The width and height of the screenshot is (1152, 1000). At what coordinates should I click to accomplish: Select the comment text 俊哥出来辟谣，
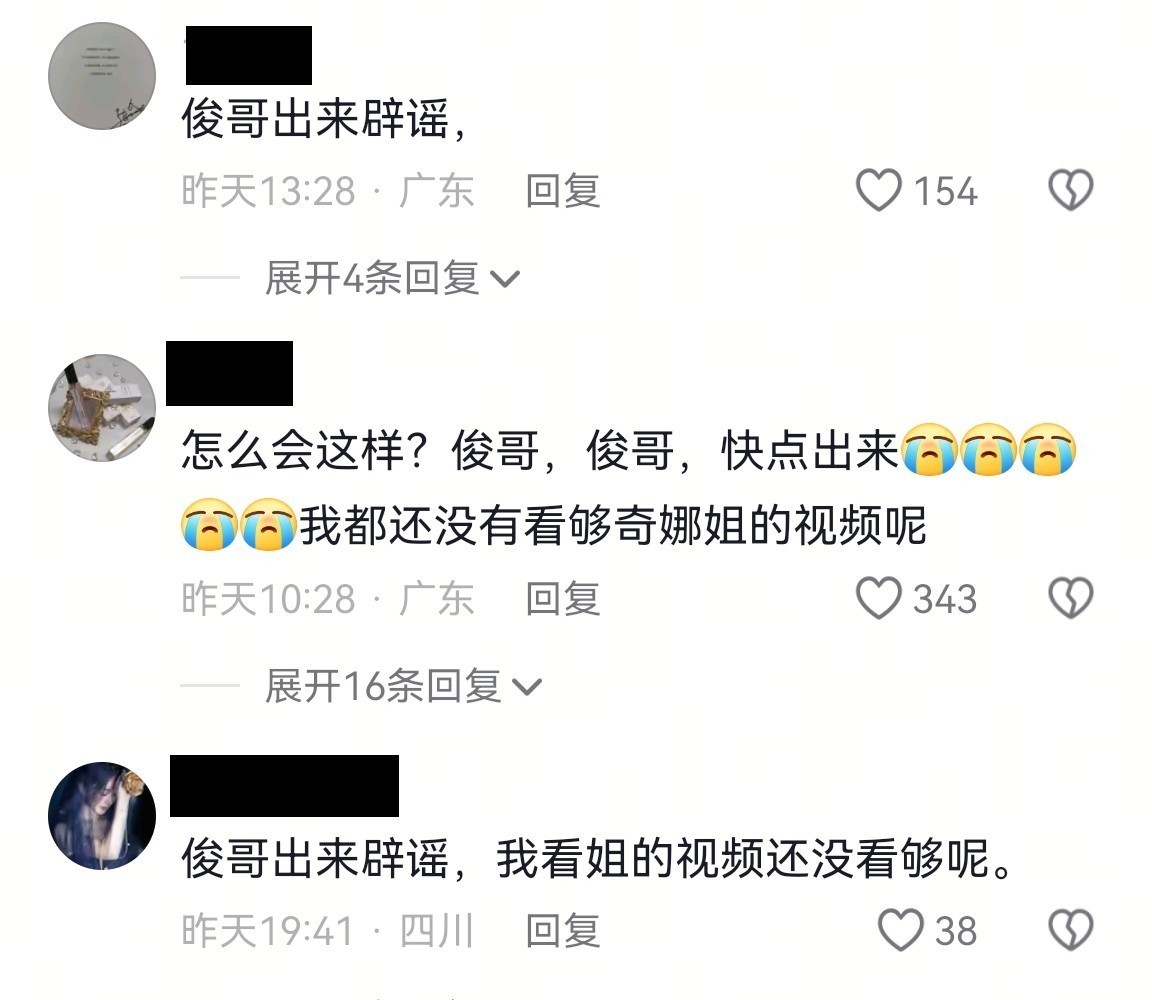(x=324, y=118)
